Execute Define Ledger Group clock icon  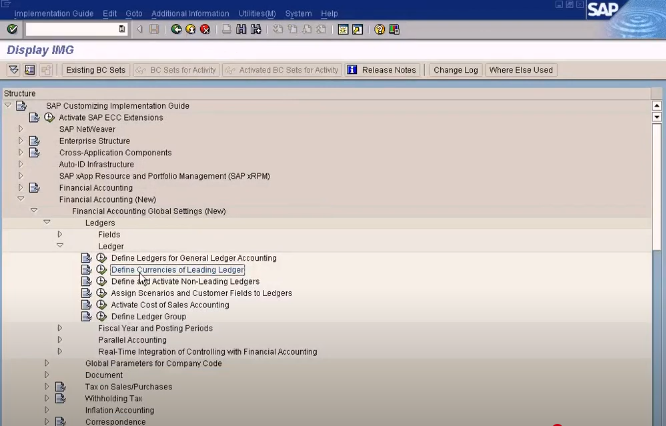point(101,316)
